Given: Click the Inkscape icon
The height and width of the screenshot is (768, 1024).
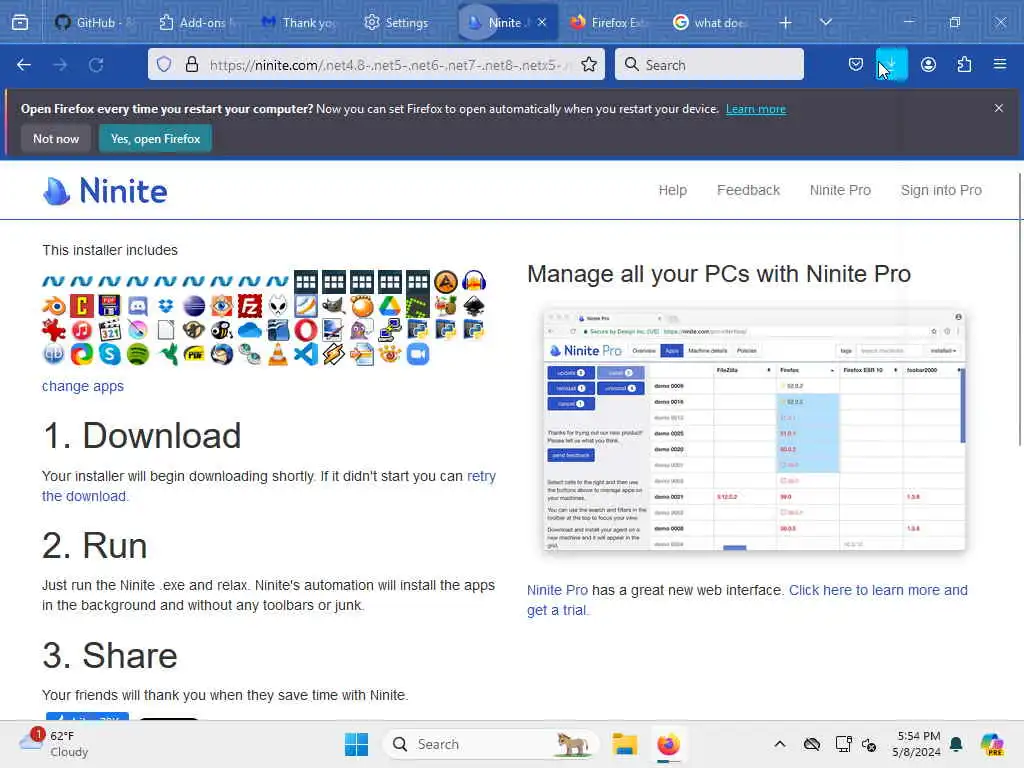Looking at the screenshot, I should coord(474,306).
